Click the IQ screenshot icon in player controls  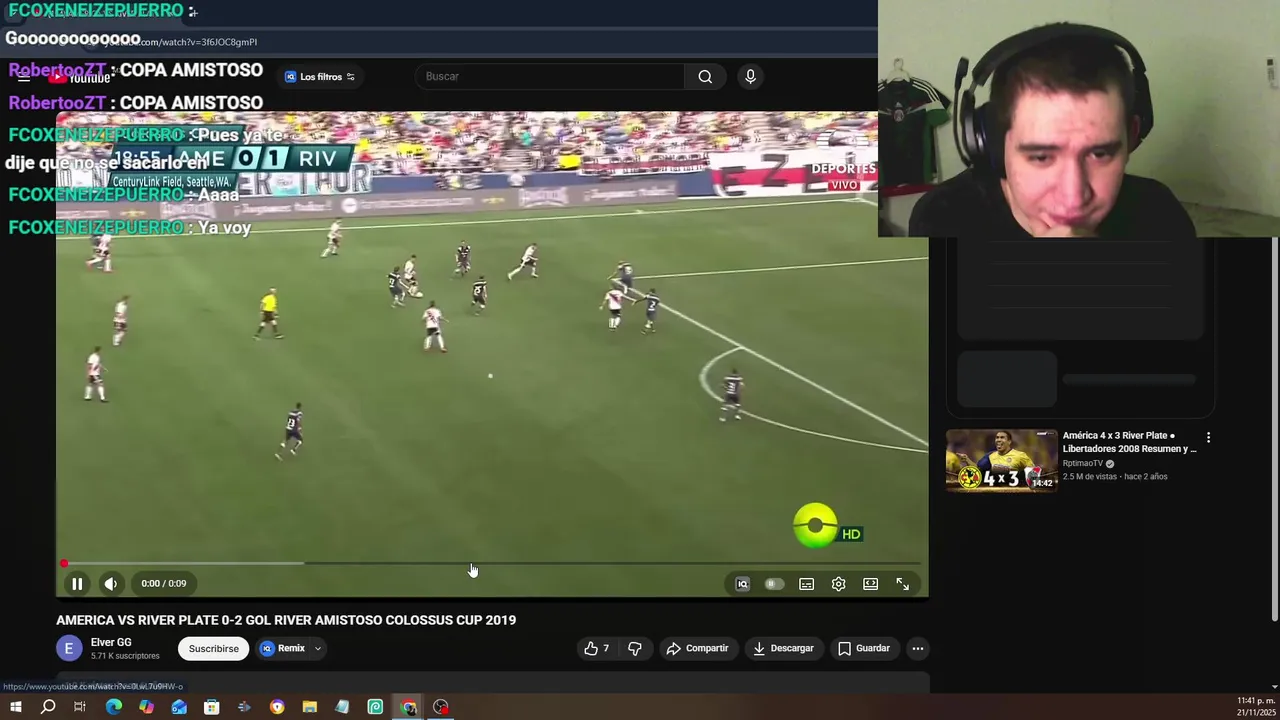(x=742, y=584)
